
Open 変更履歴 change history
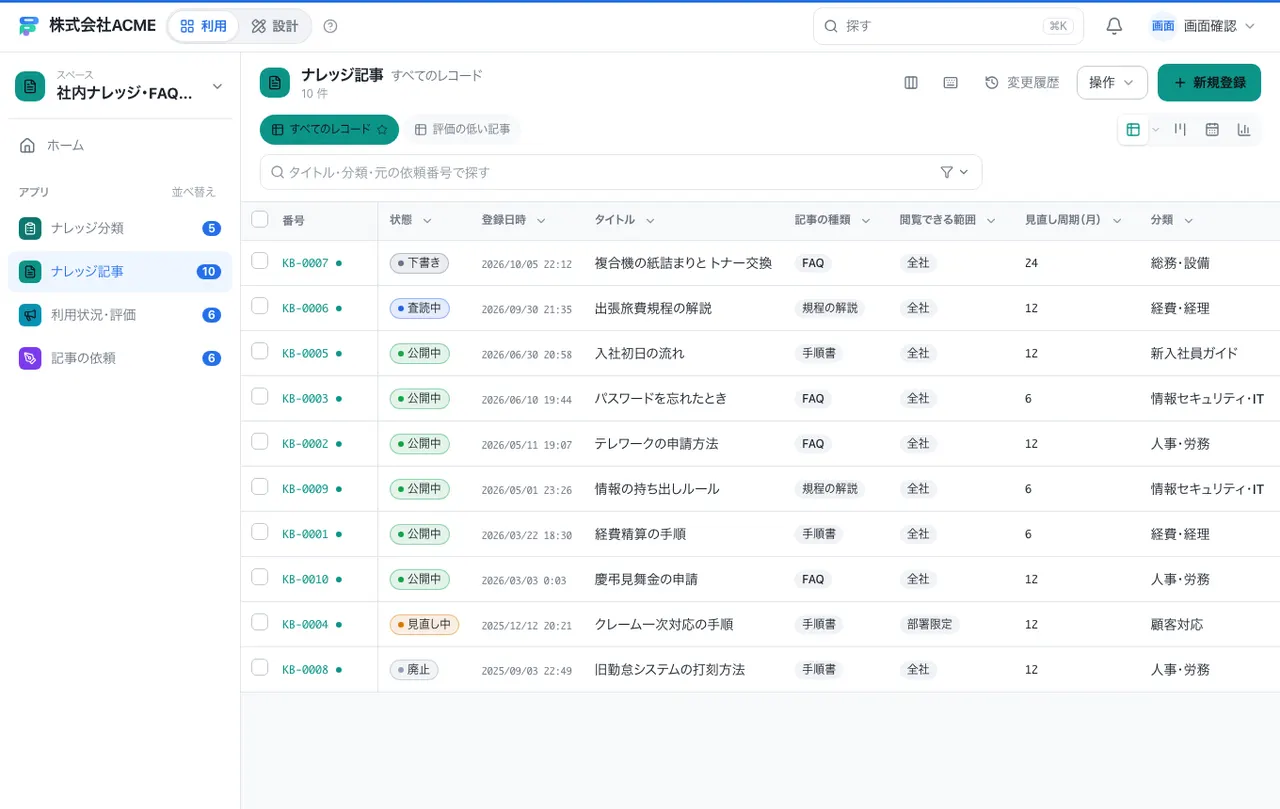pos(1022,83)
